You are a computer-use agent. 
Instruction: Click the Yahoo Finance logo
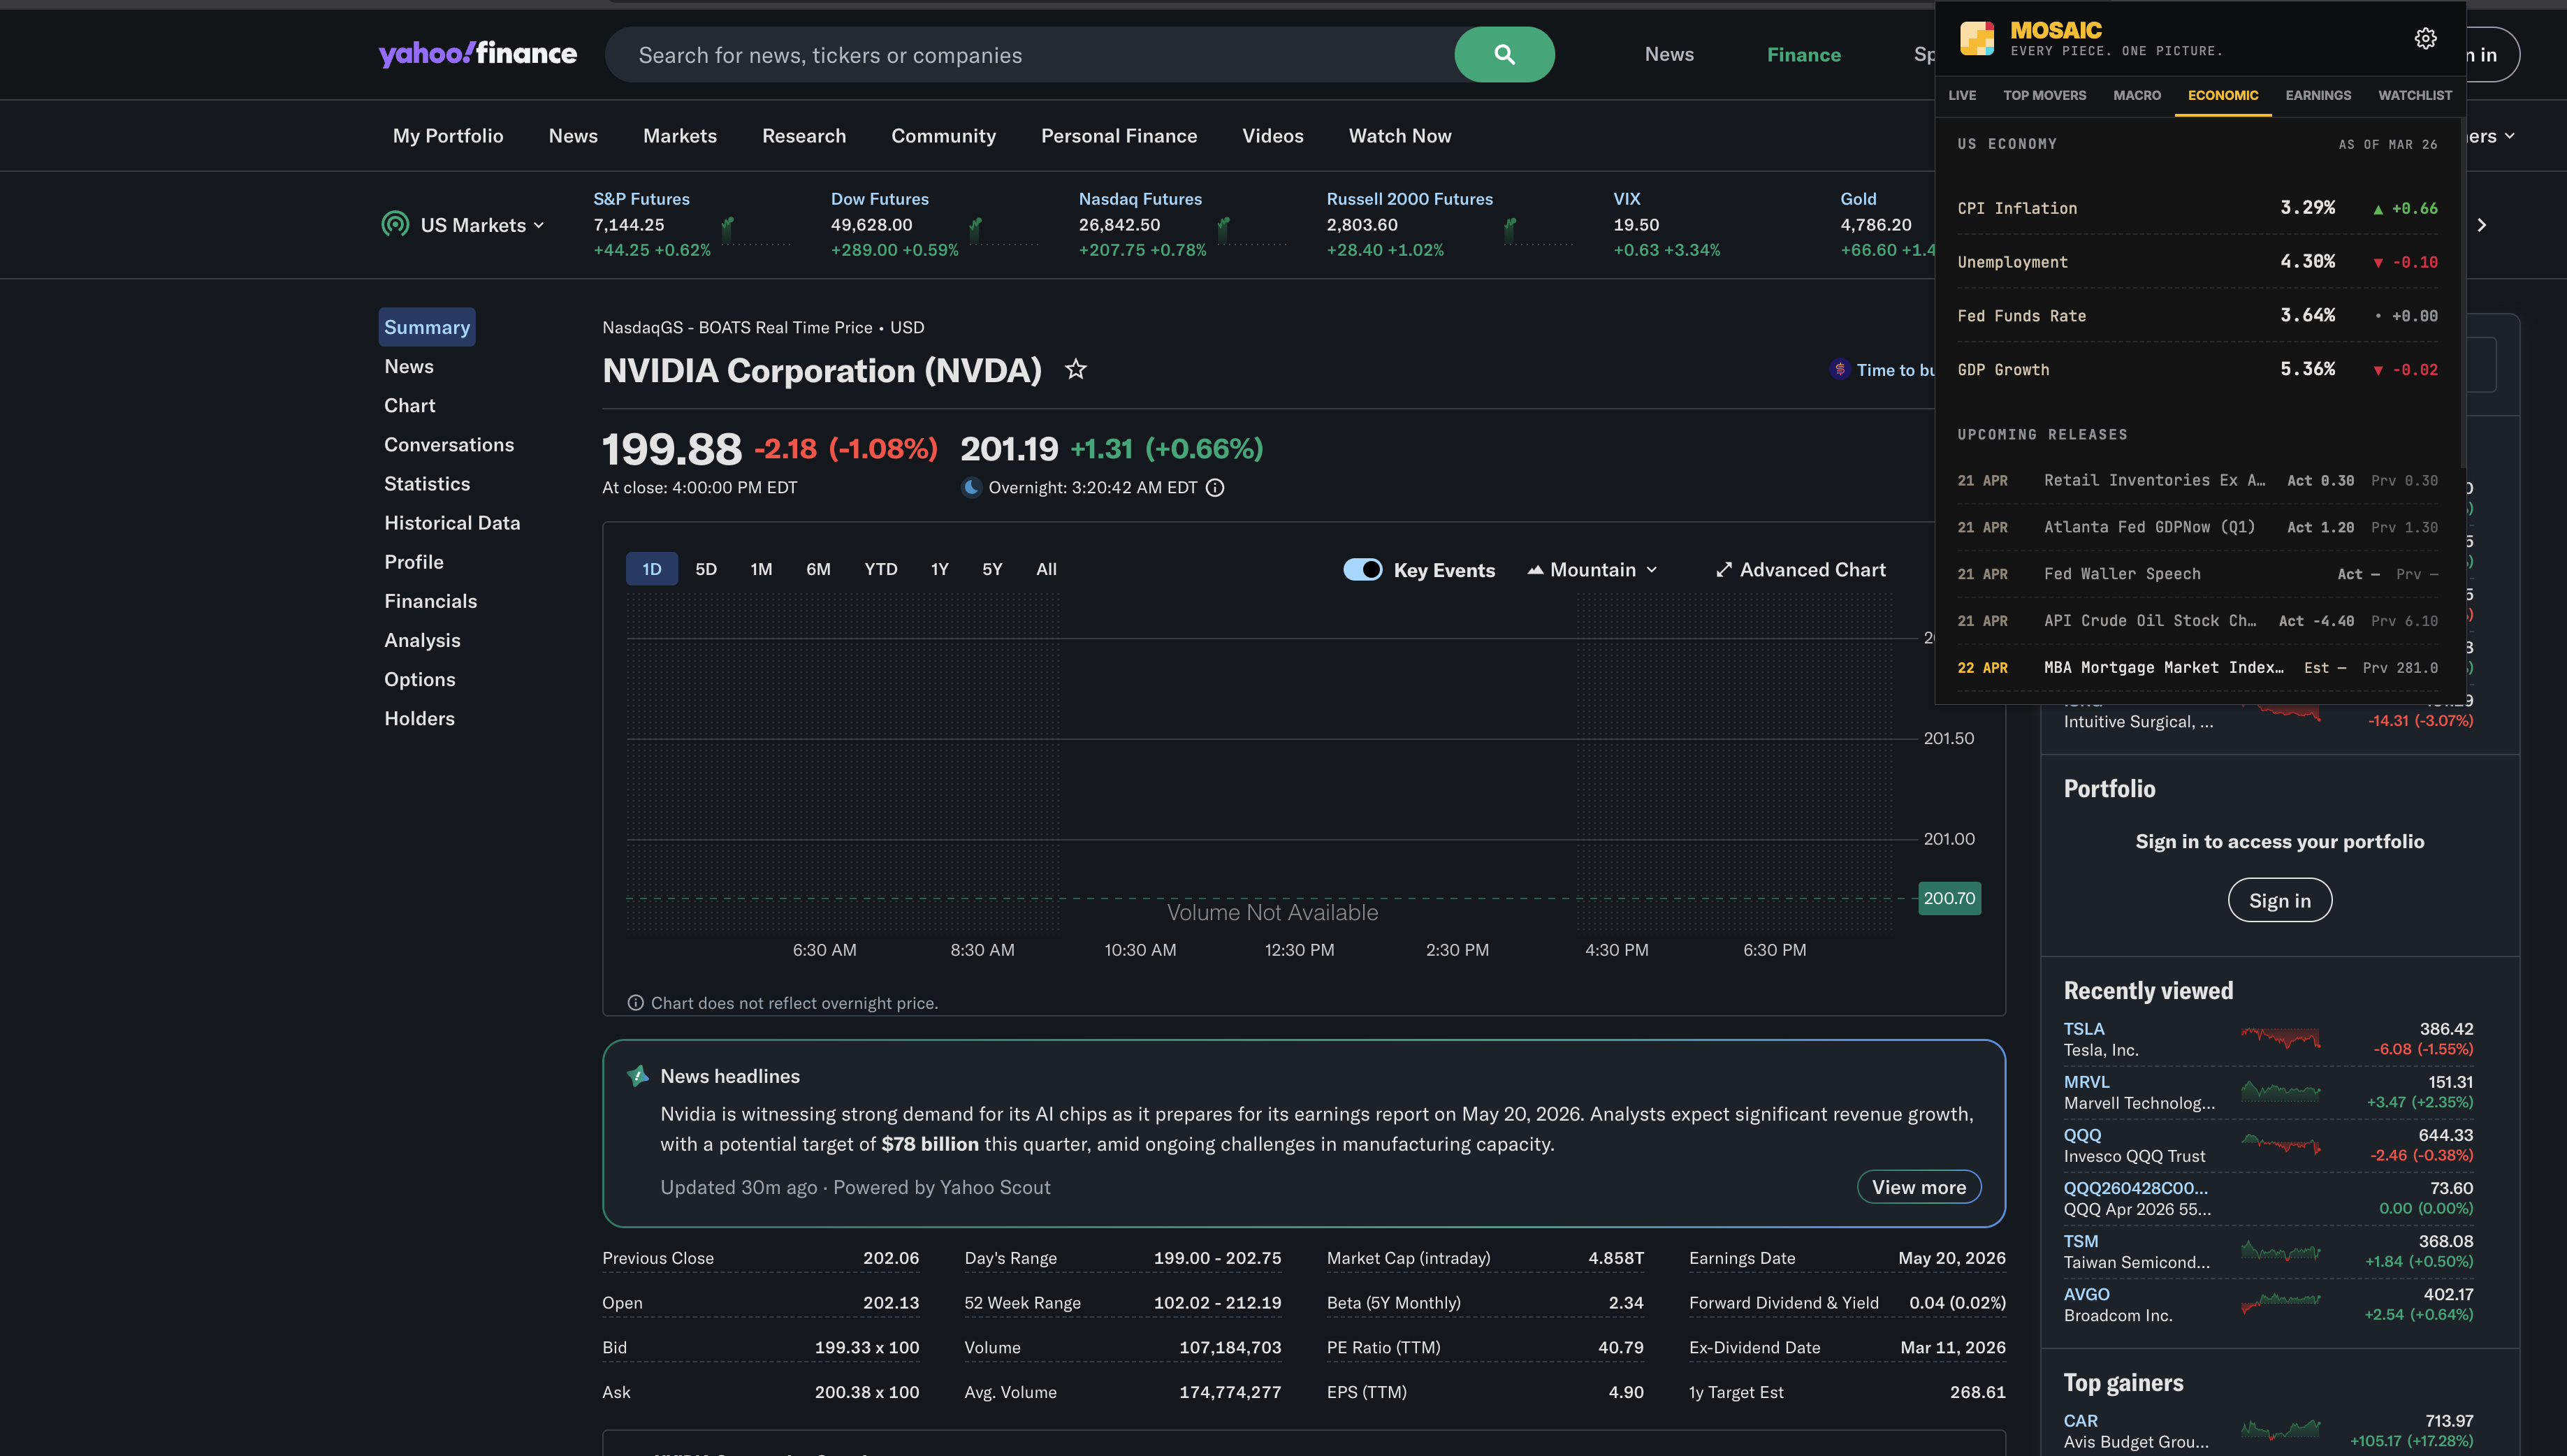tap(478, 54)
